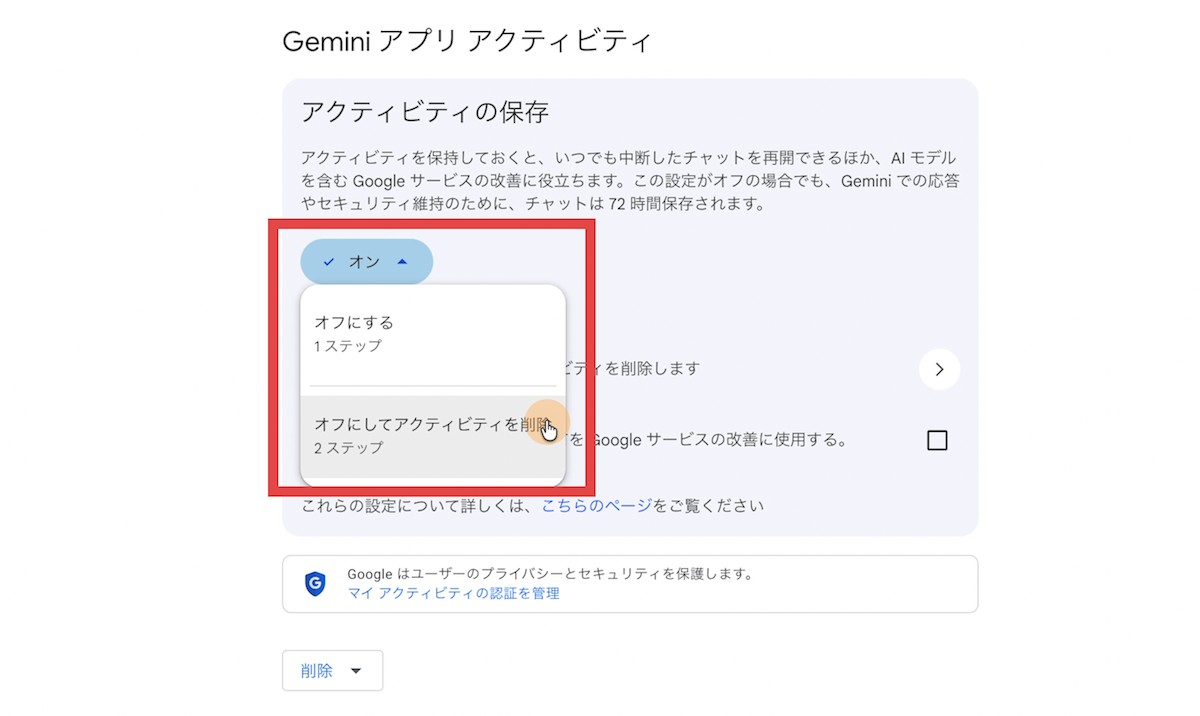The width and height of the screenshot is (1200, 716).
Task: Tick the Google サービスの改善 checkbox
Action: pyautogui.click(x=937, y=440)
